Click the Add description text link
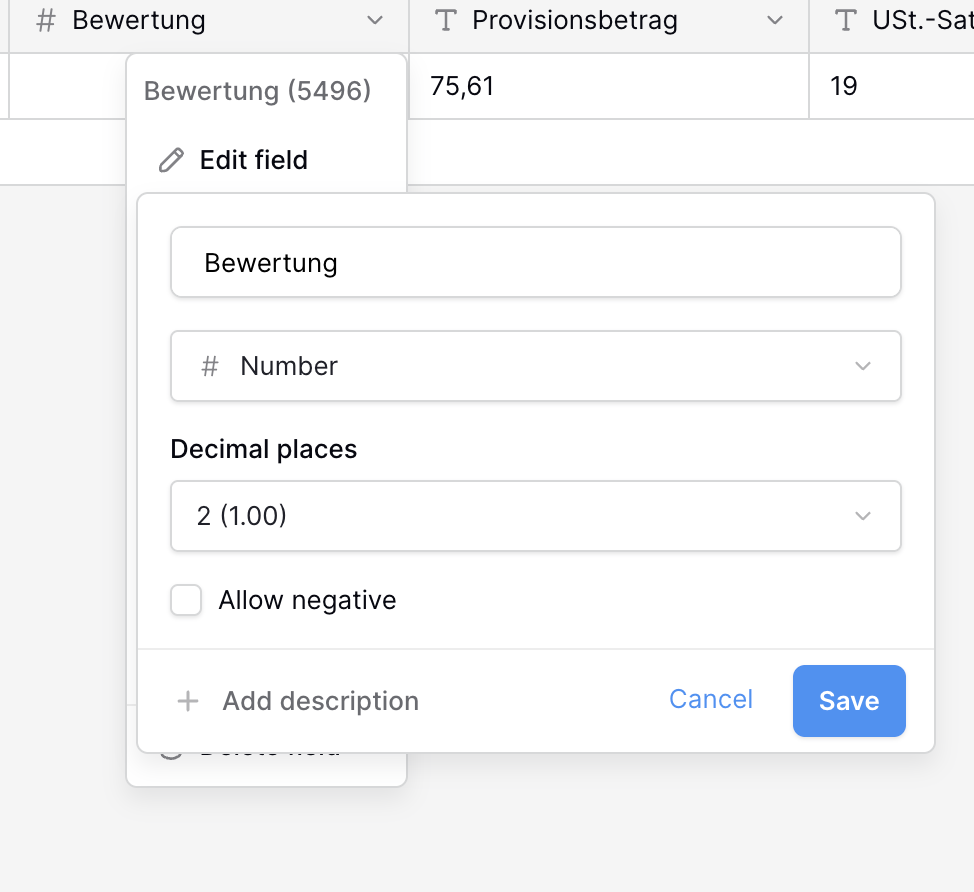Viewport: 974px width, 892px height. point(320,701)
